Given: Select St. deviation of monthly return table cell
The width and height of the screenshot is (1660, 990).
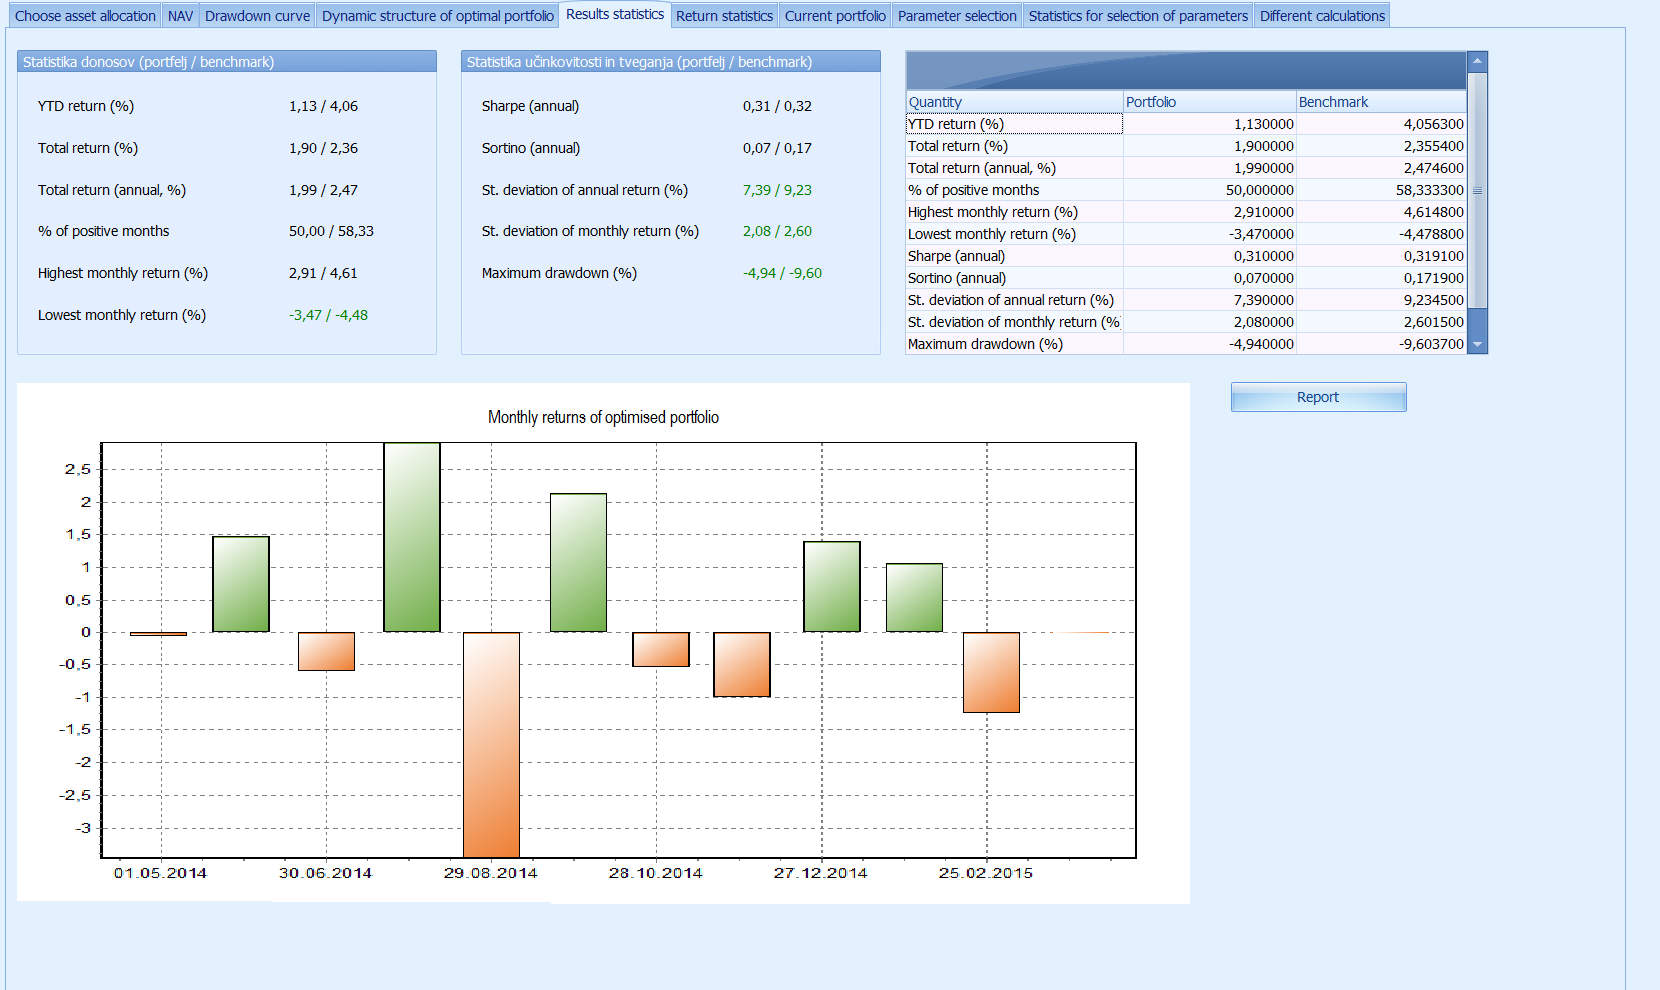Looking at the screenshot, I should tap(1014, 322).
